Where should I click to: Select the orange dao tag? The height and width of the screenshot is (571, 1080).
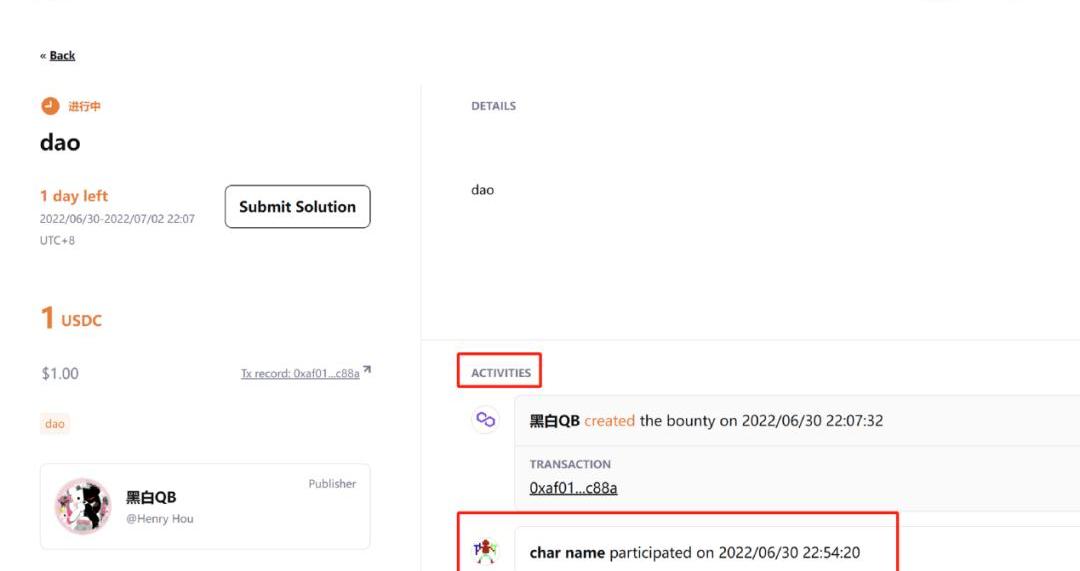pos(55,424)
